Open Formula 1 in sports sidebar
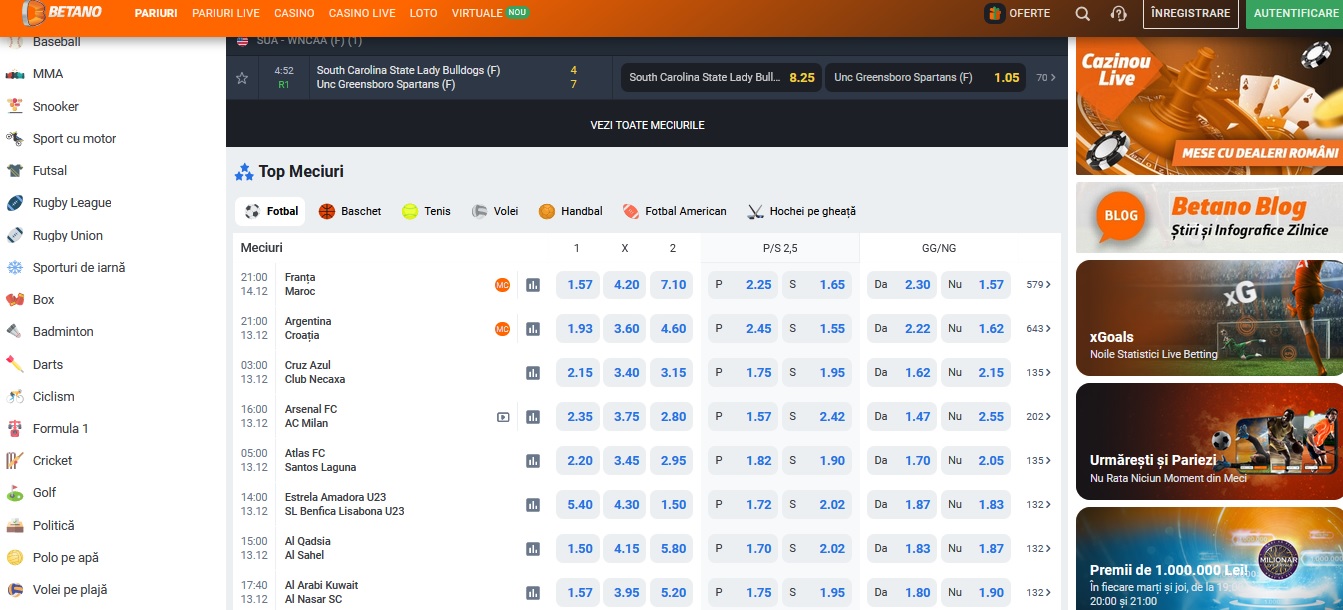The height and width of the screenshot is (610, 1343). [x=61, y=428]
